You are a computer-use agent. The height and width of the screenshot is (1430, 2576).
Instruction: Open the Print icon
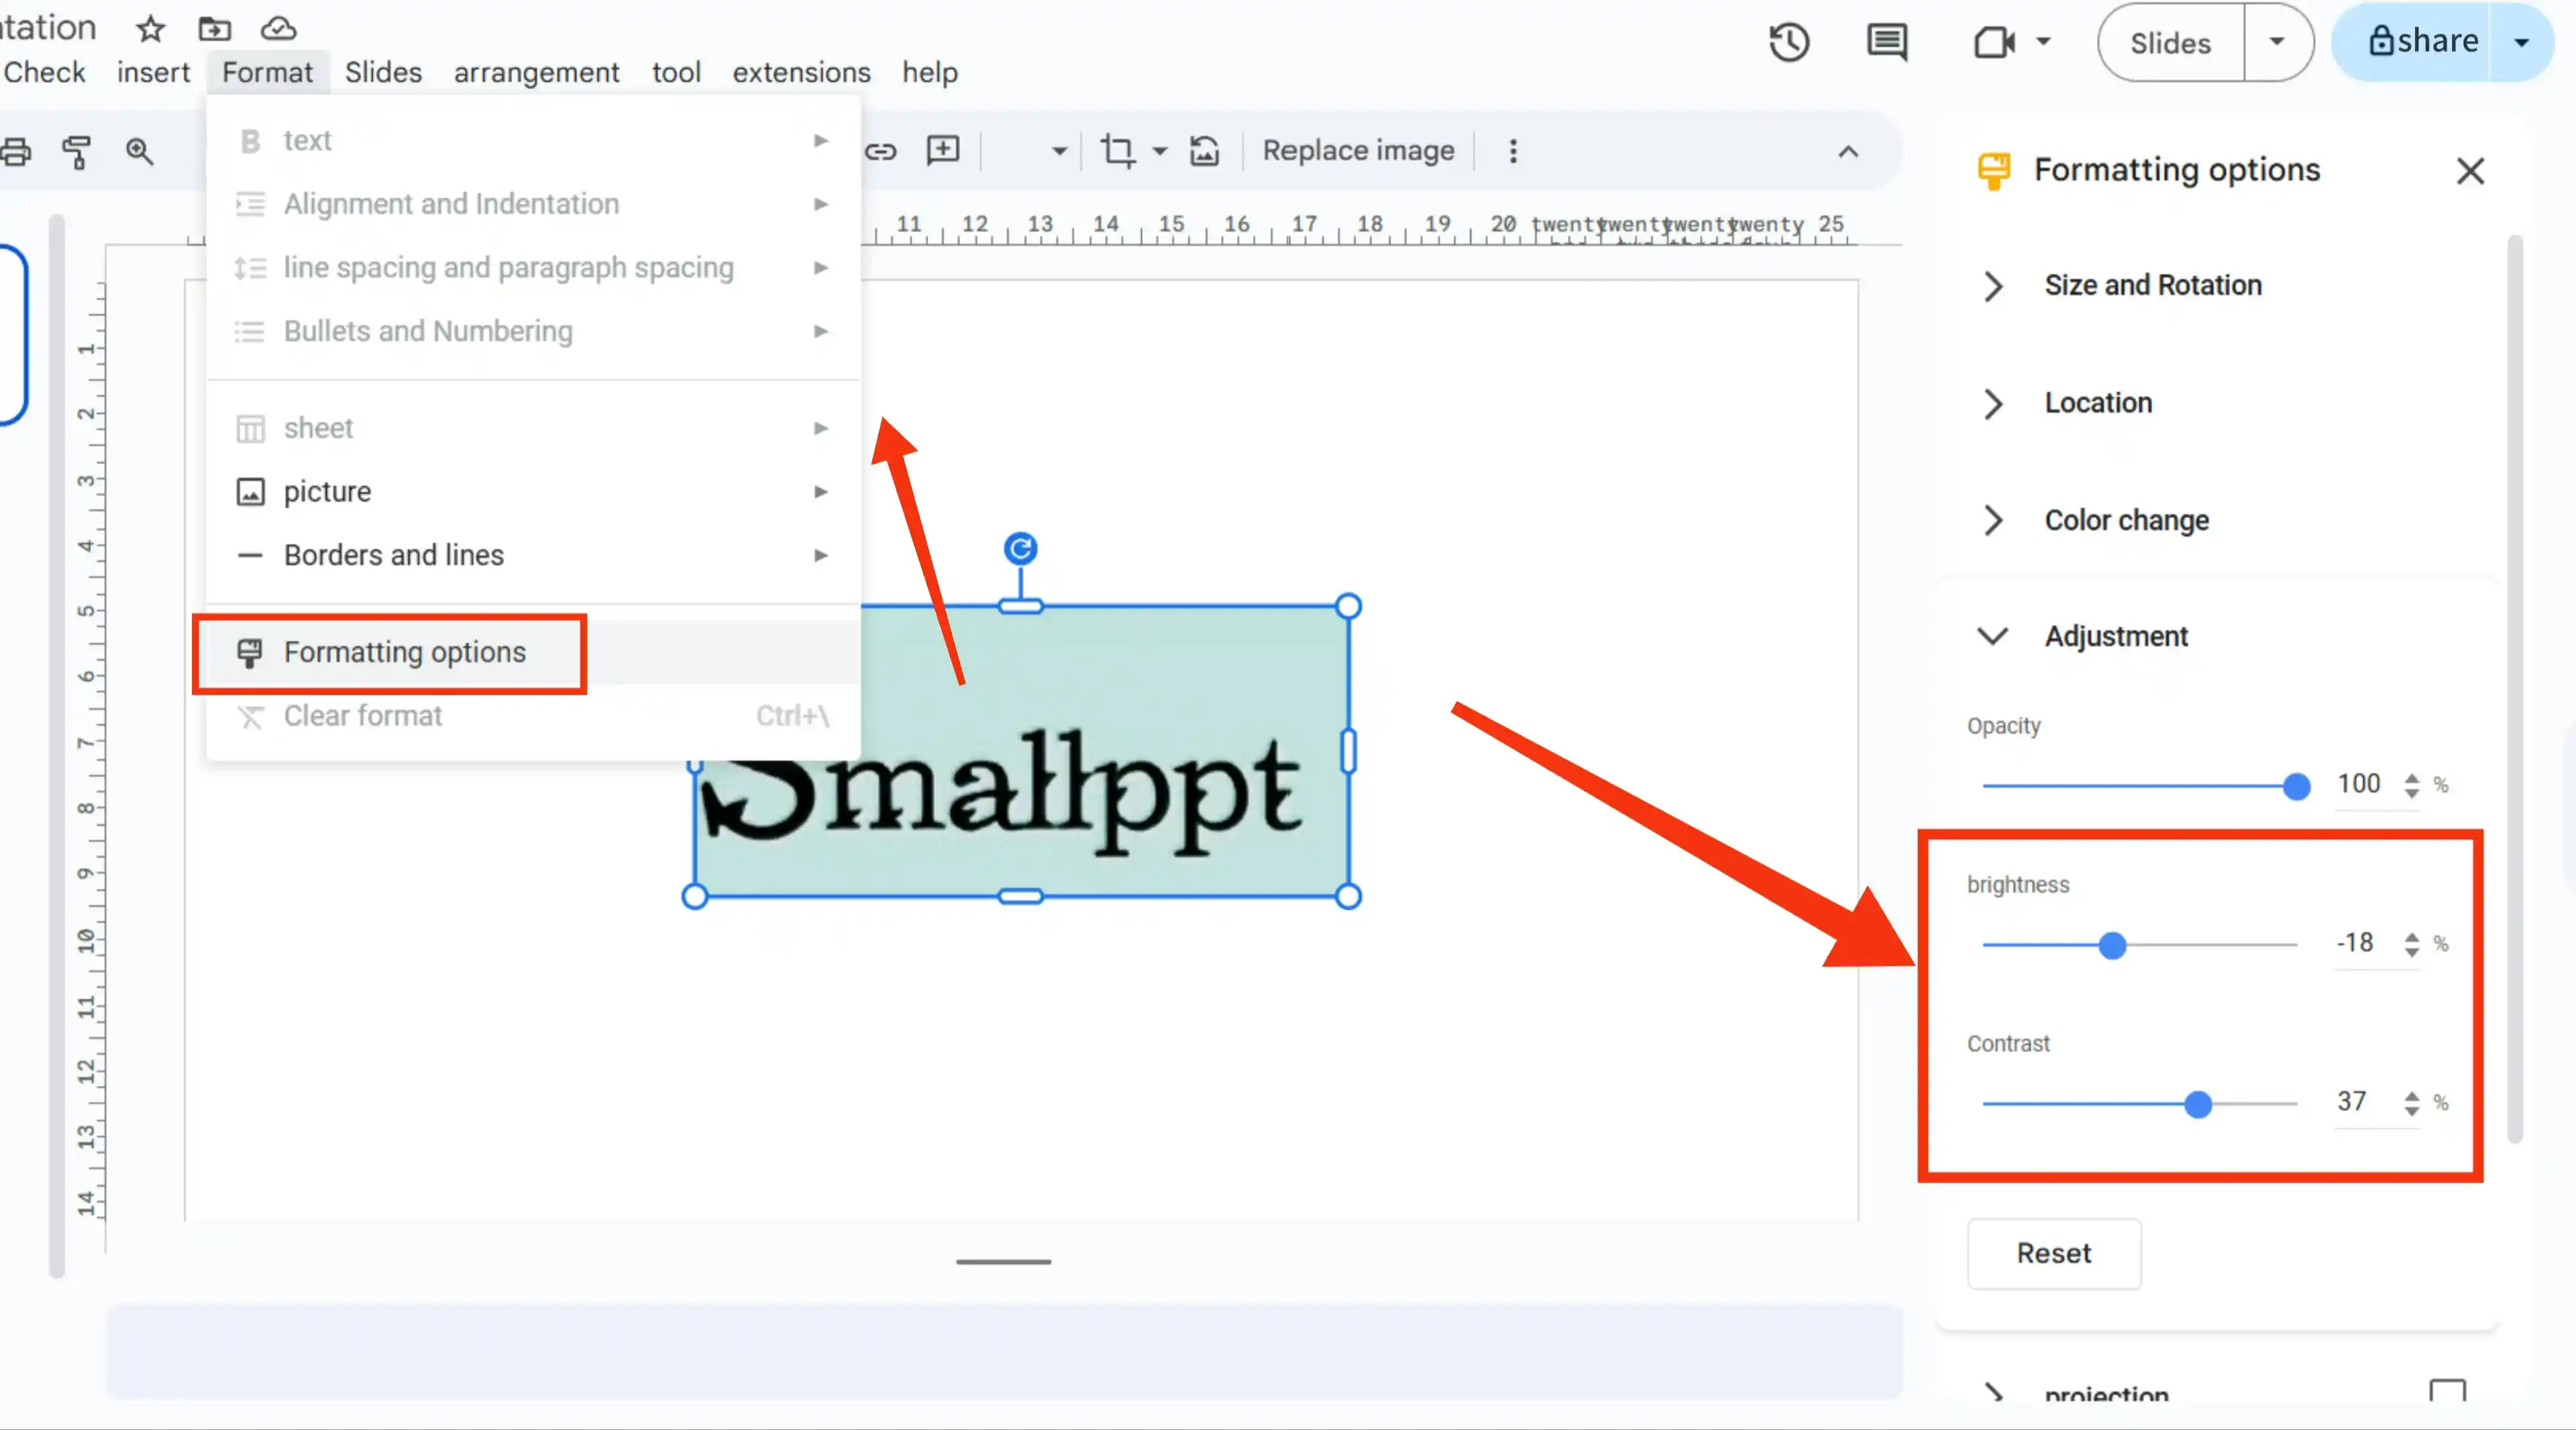point(16,151)
